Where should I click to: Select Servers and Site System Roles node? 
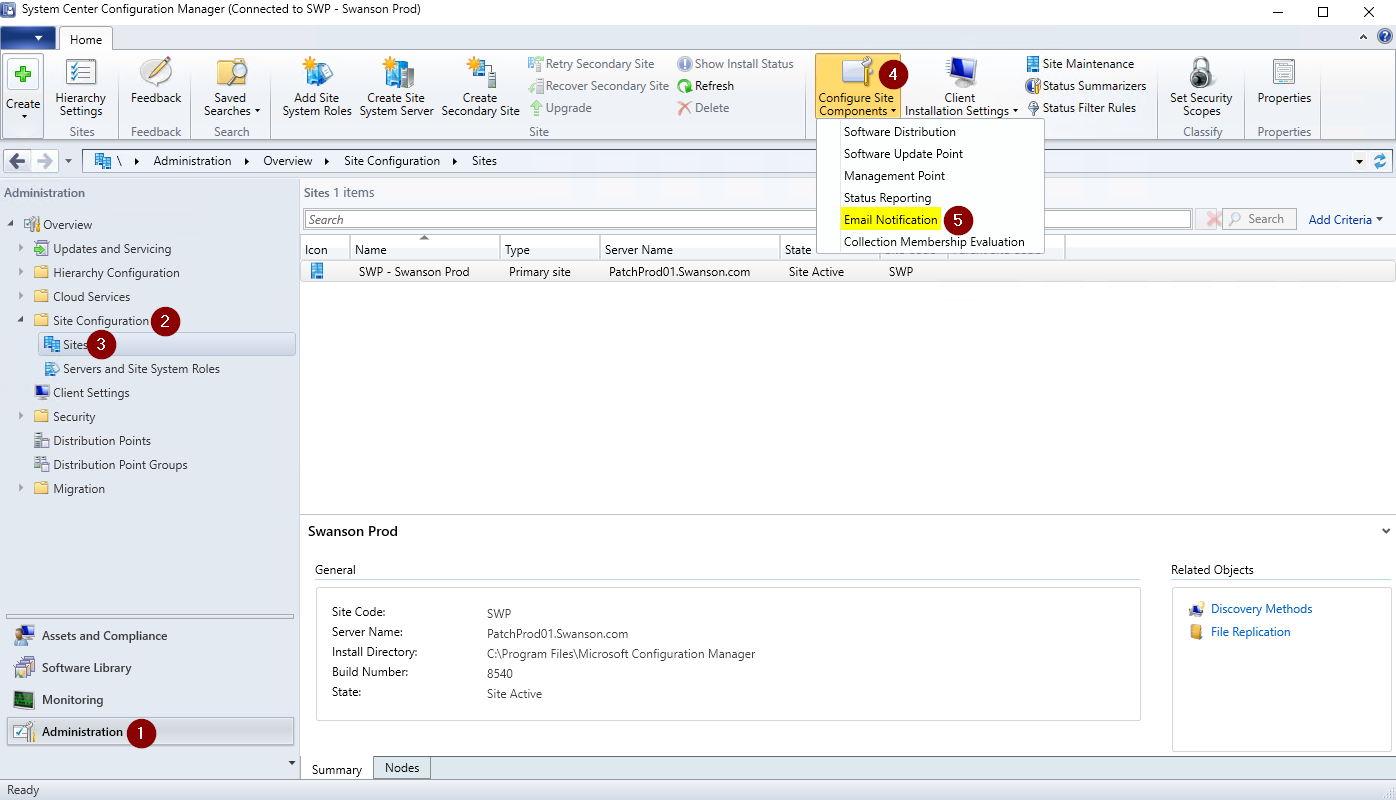(141, 369)
